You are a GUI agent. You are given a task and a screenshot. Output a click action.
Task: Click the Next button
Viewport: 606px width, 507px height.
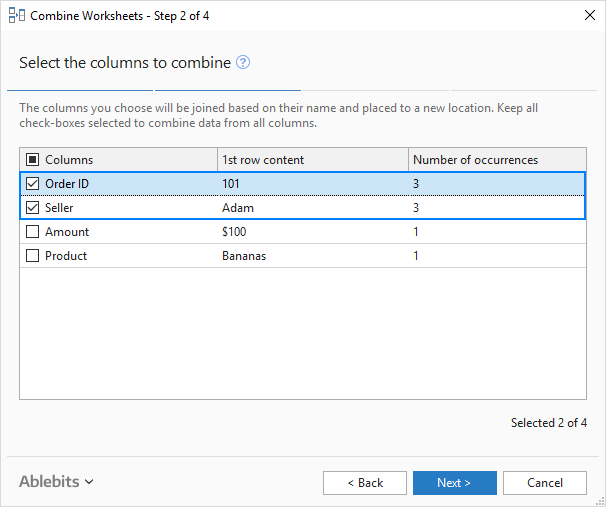tap(454, 483)
